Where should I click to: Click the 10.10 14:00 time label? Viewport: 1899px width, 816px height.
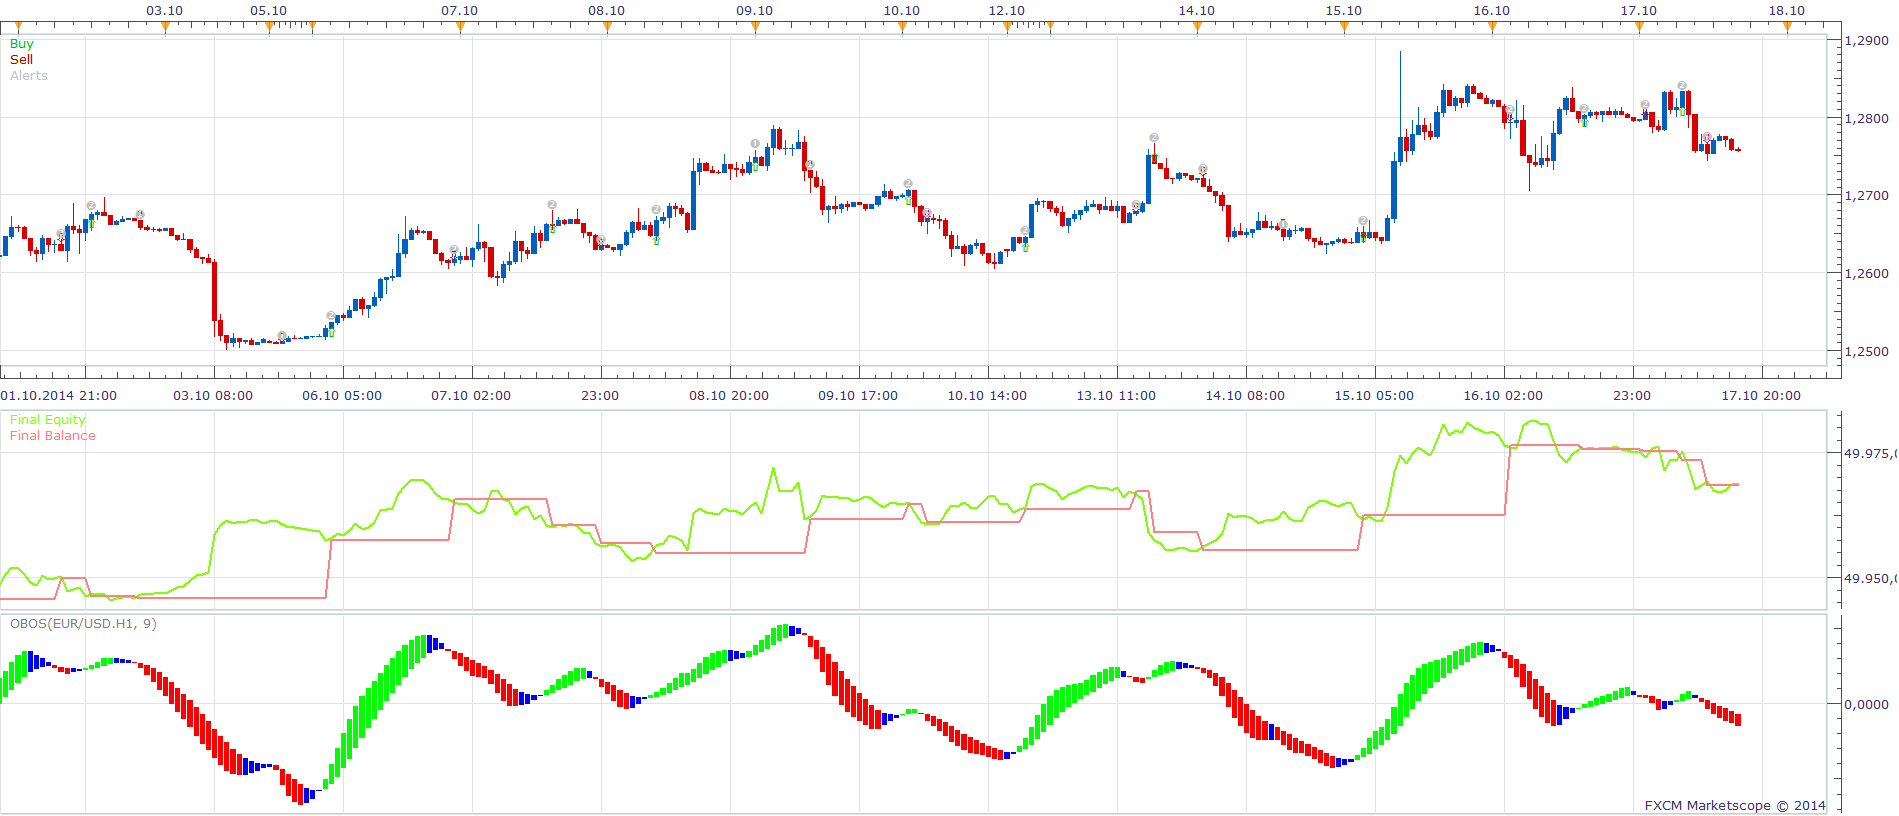click(987, 396)
